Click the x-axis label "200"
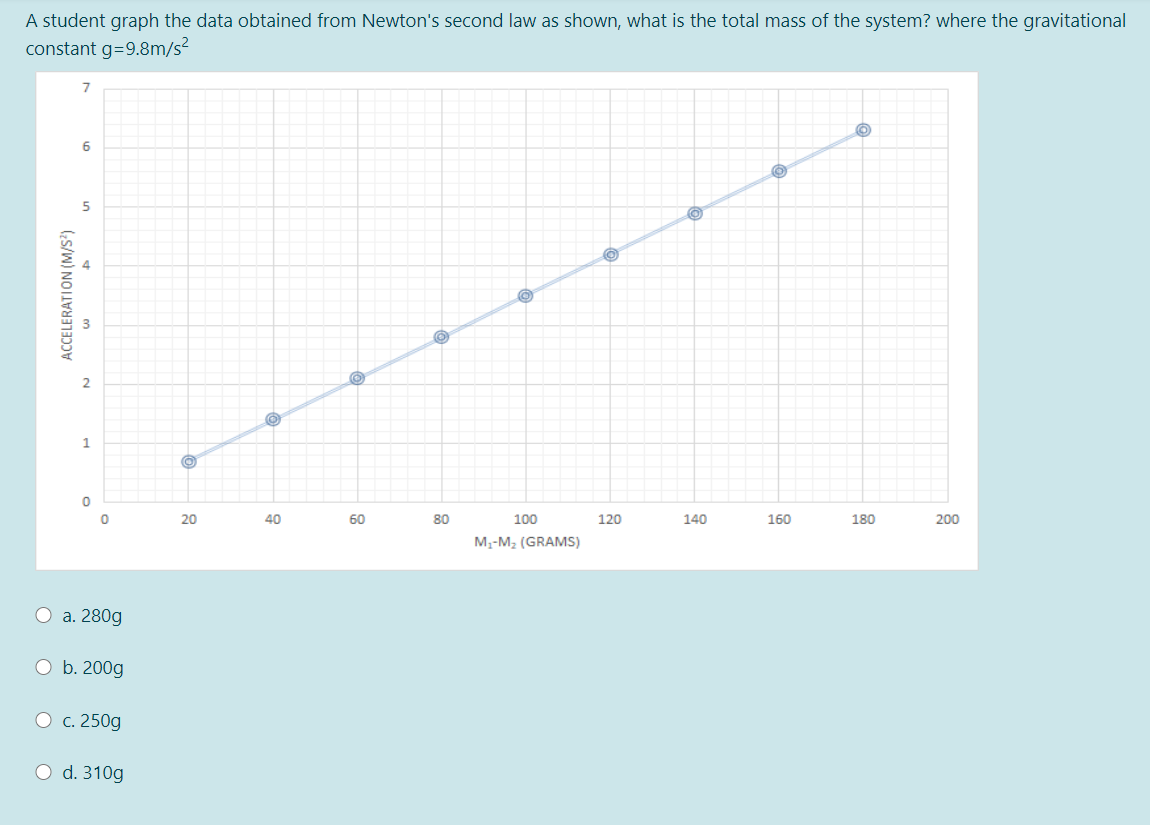The height and width of the screenshot is (825, 1150). [947, 519]
